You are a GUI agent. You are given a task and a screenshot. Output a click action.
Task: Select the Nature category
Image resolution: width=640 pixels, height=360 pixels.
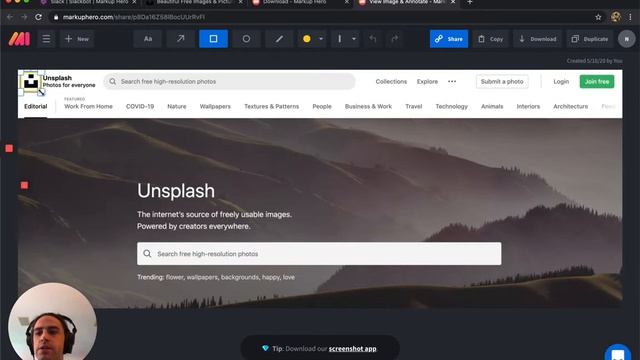click(x=177, y=107)
